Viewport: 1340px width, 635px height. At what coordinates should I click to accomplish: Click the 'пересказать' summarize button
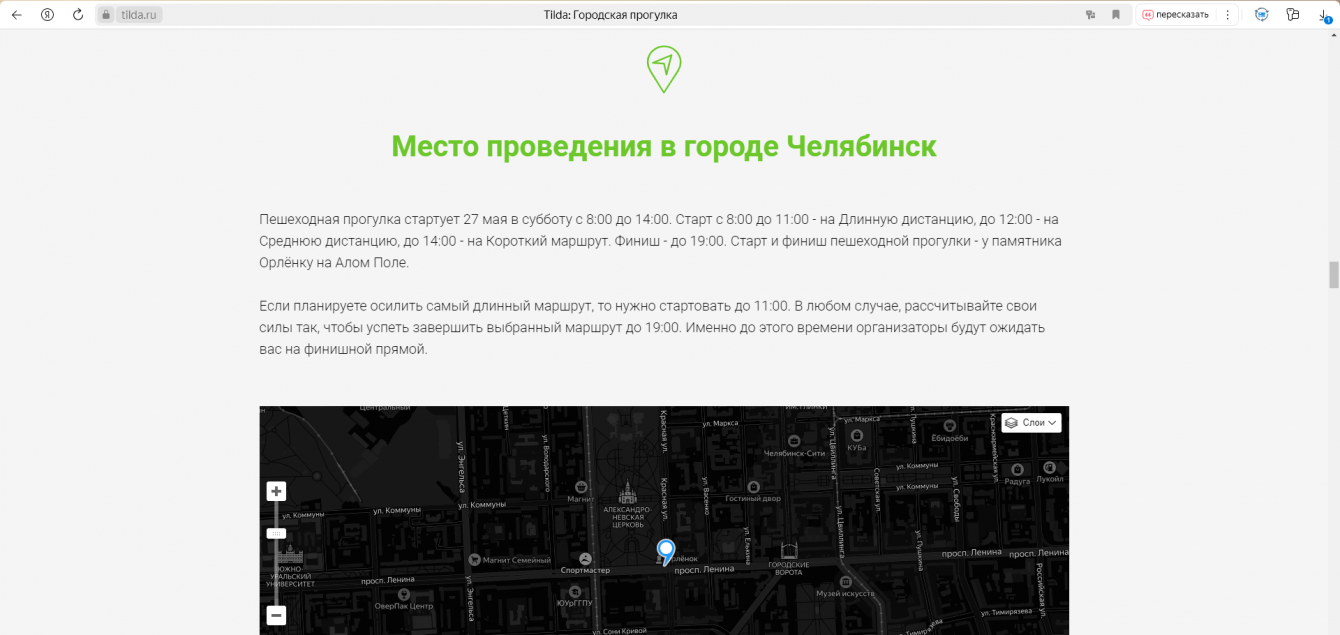[1175, 15]
